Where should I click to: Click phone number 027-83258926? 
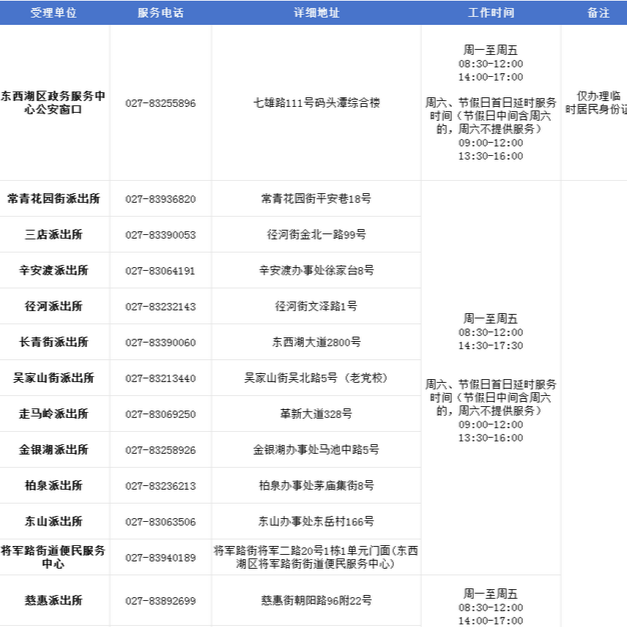[x=160, y=451]
